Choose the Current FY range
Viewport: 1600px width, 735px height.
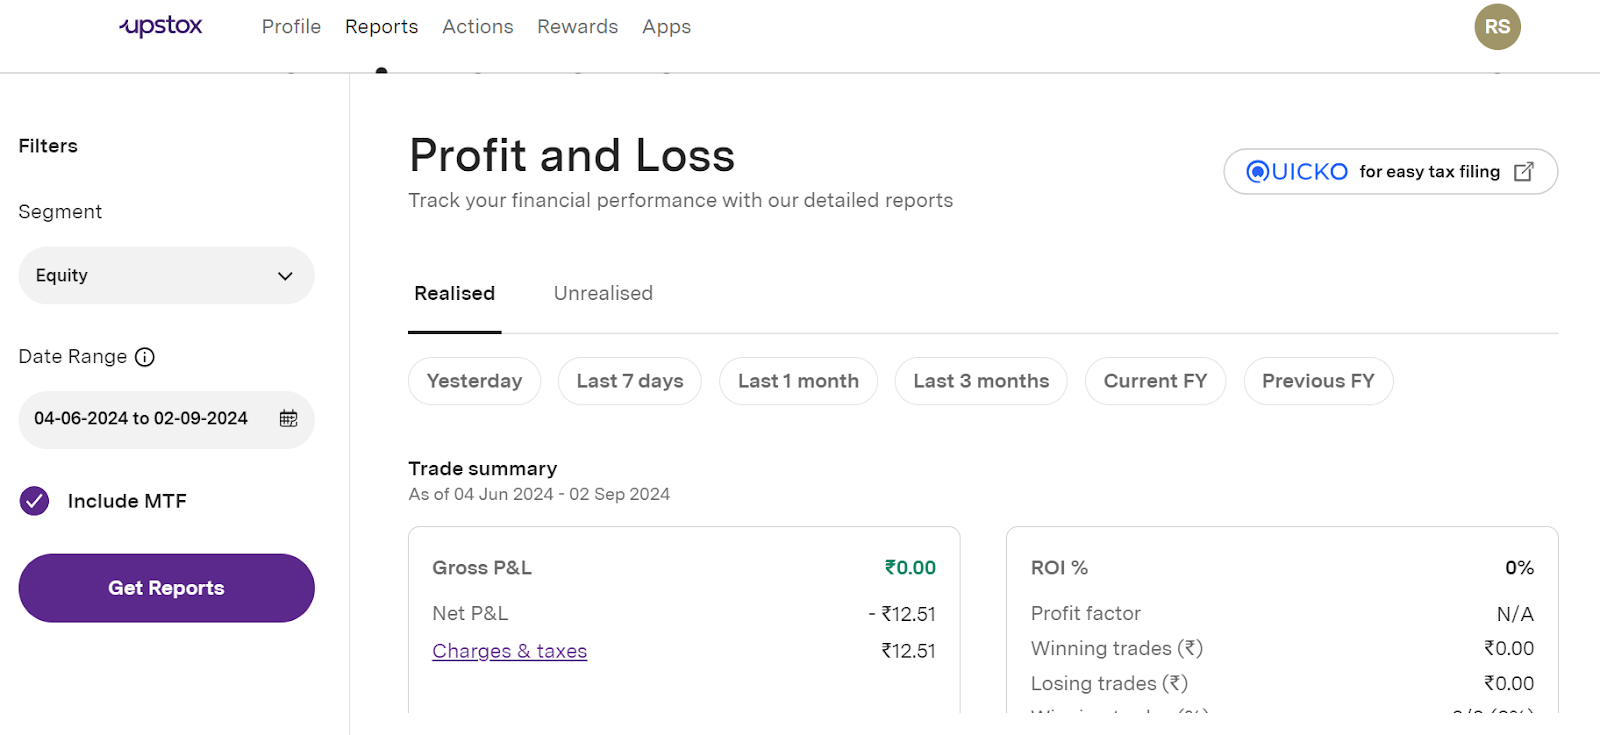click(1155, 381)
